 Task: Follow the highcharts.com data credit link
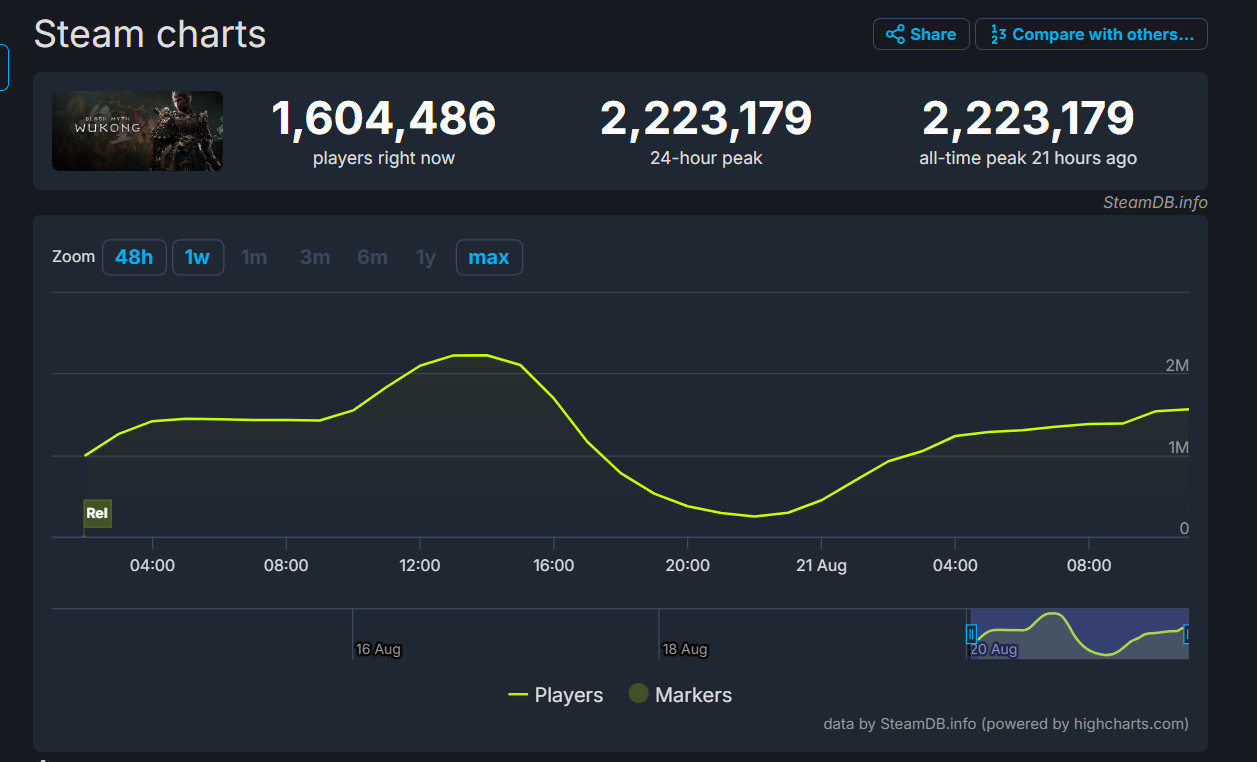pos(1006,723)
